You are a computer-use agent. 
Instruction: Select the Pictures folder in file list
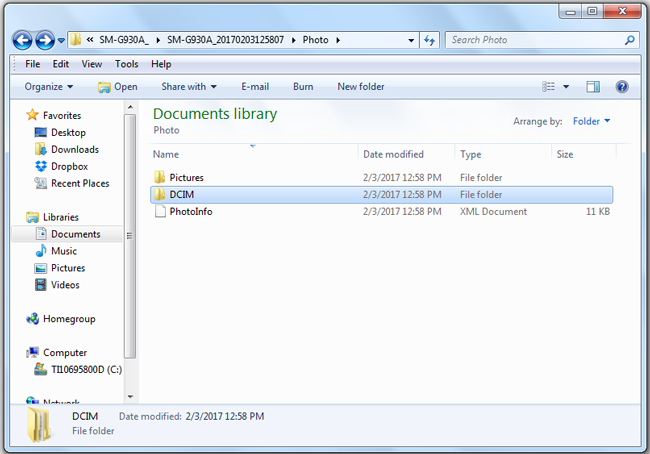[x=382, y=177]
